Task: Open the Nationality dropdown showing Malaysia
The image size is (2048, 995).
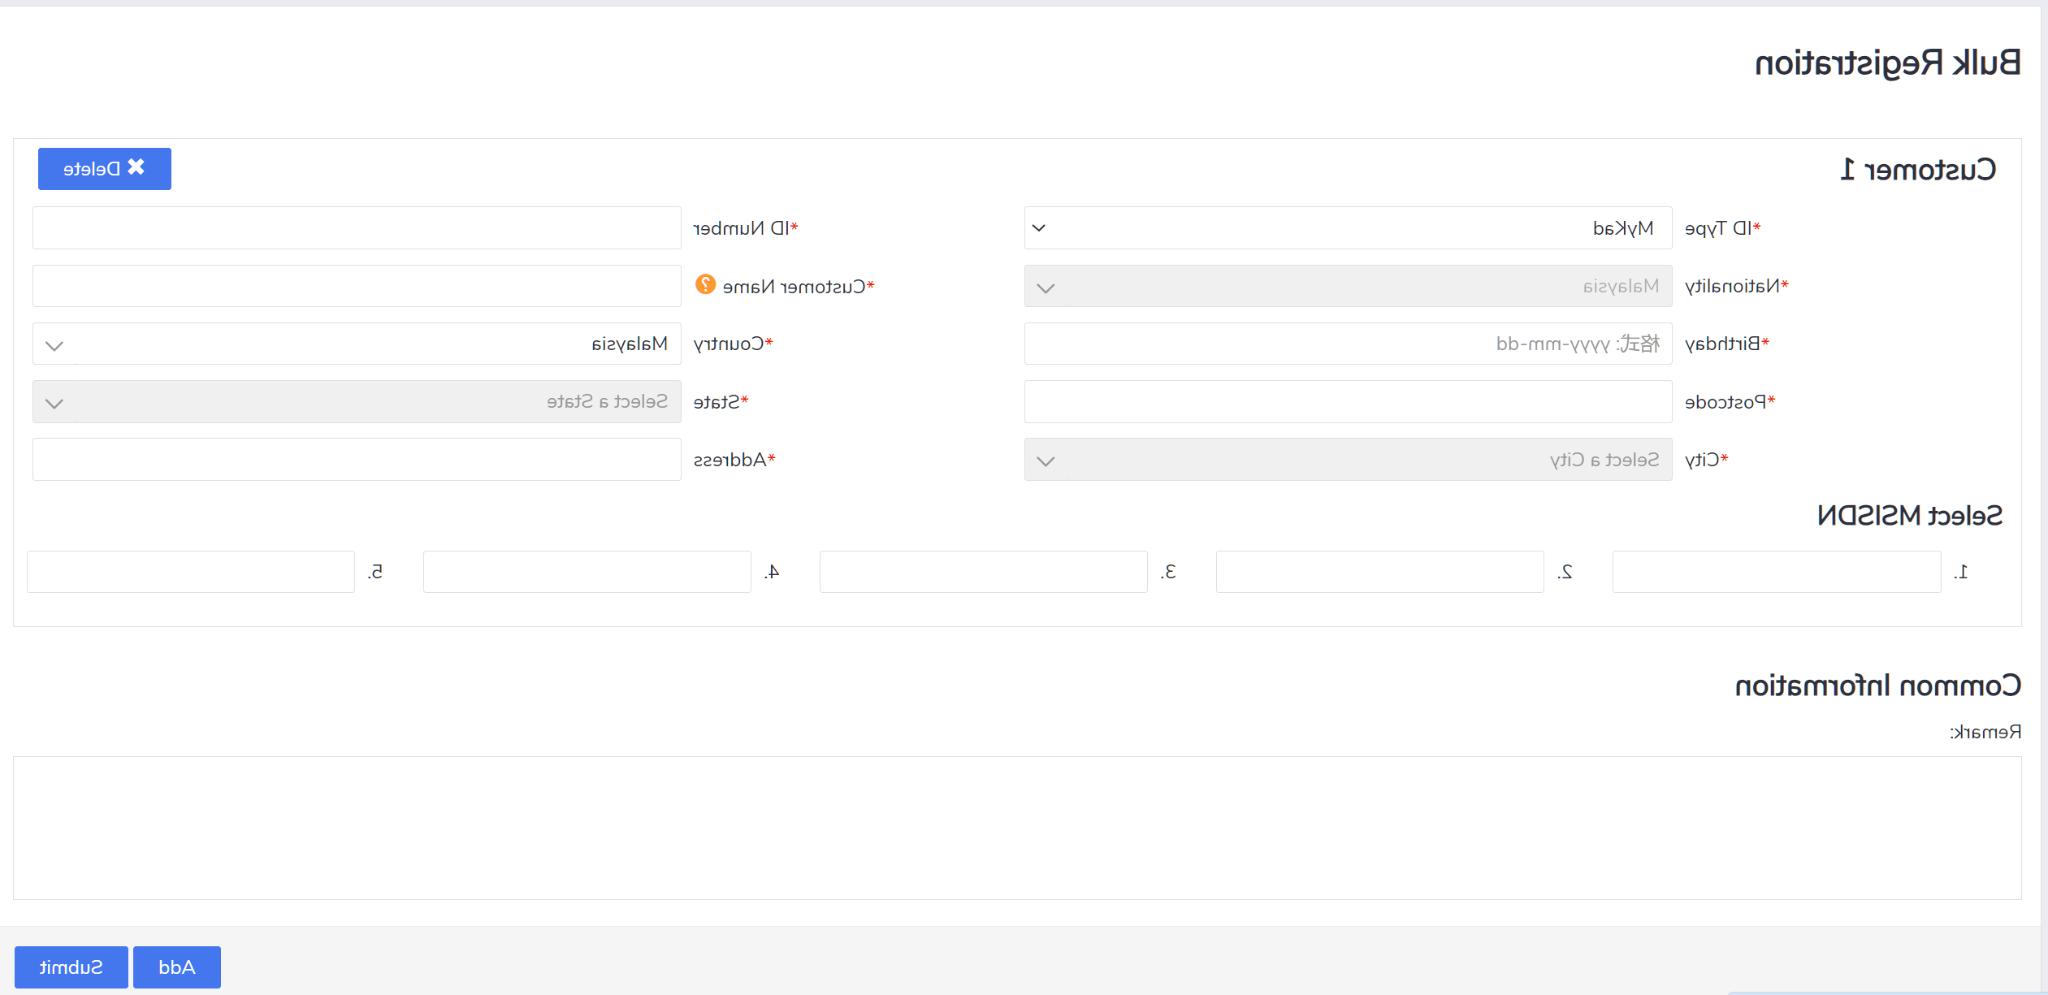Action: (1348, 286)
